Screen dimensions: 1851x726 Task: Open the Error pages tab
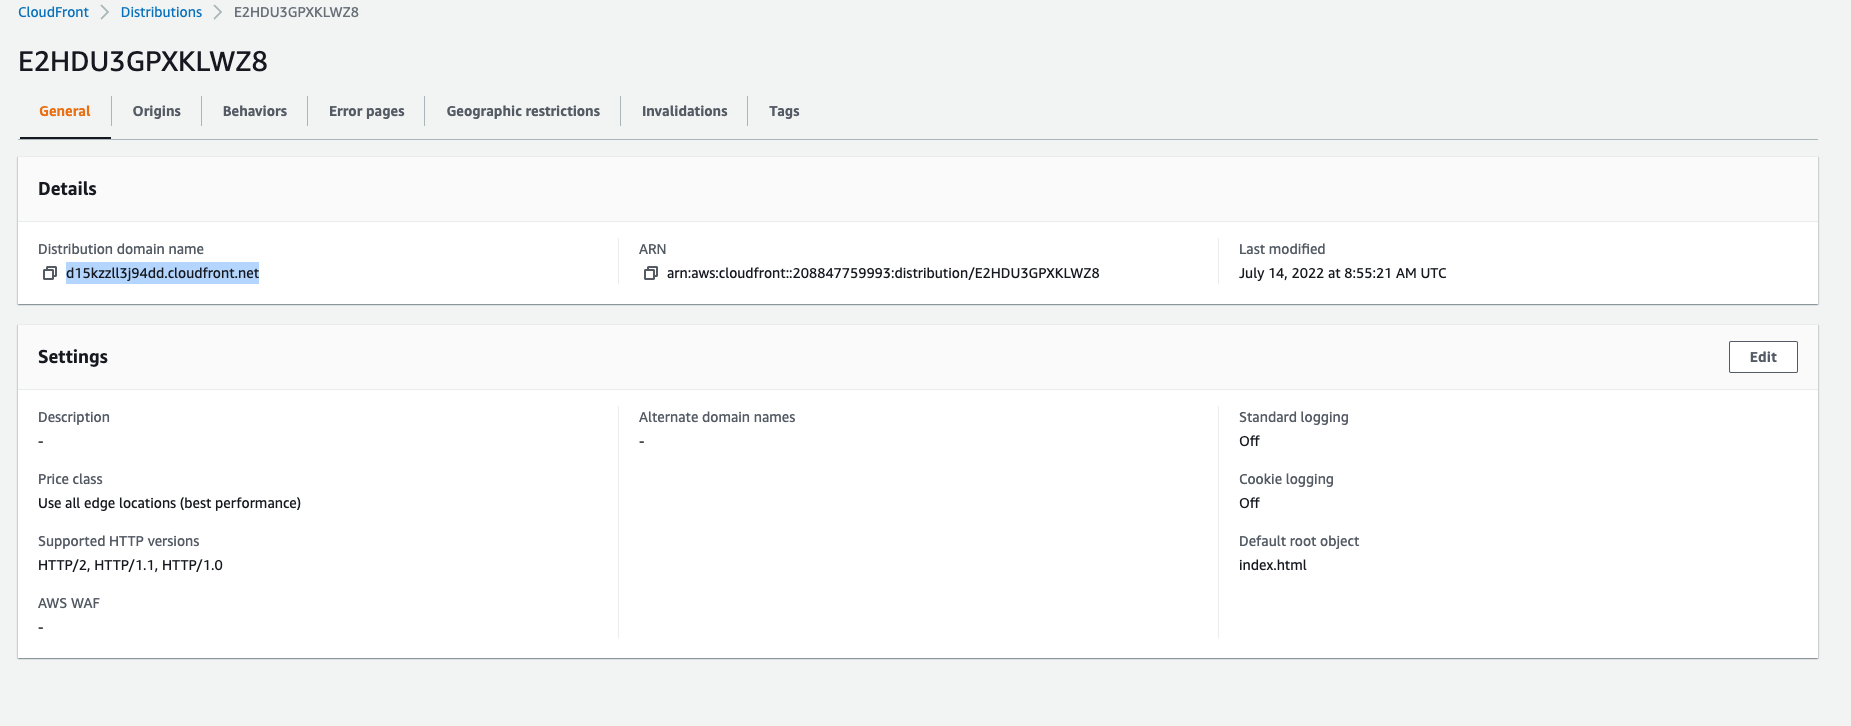pos(367,111)
